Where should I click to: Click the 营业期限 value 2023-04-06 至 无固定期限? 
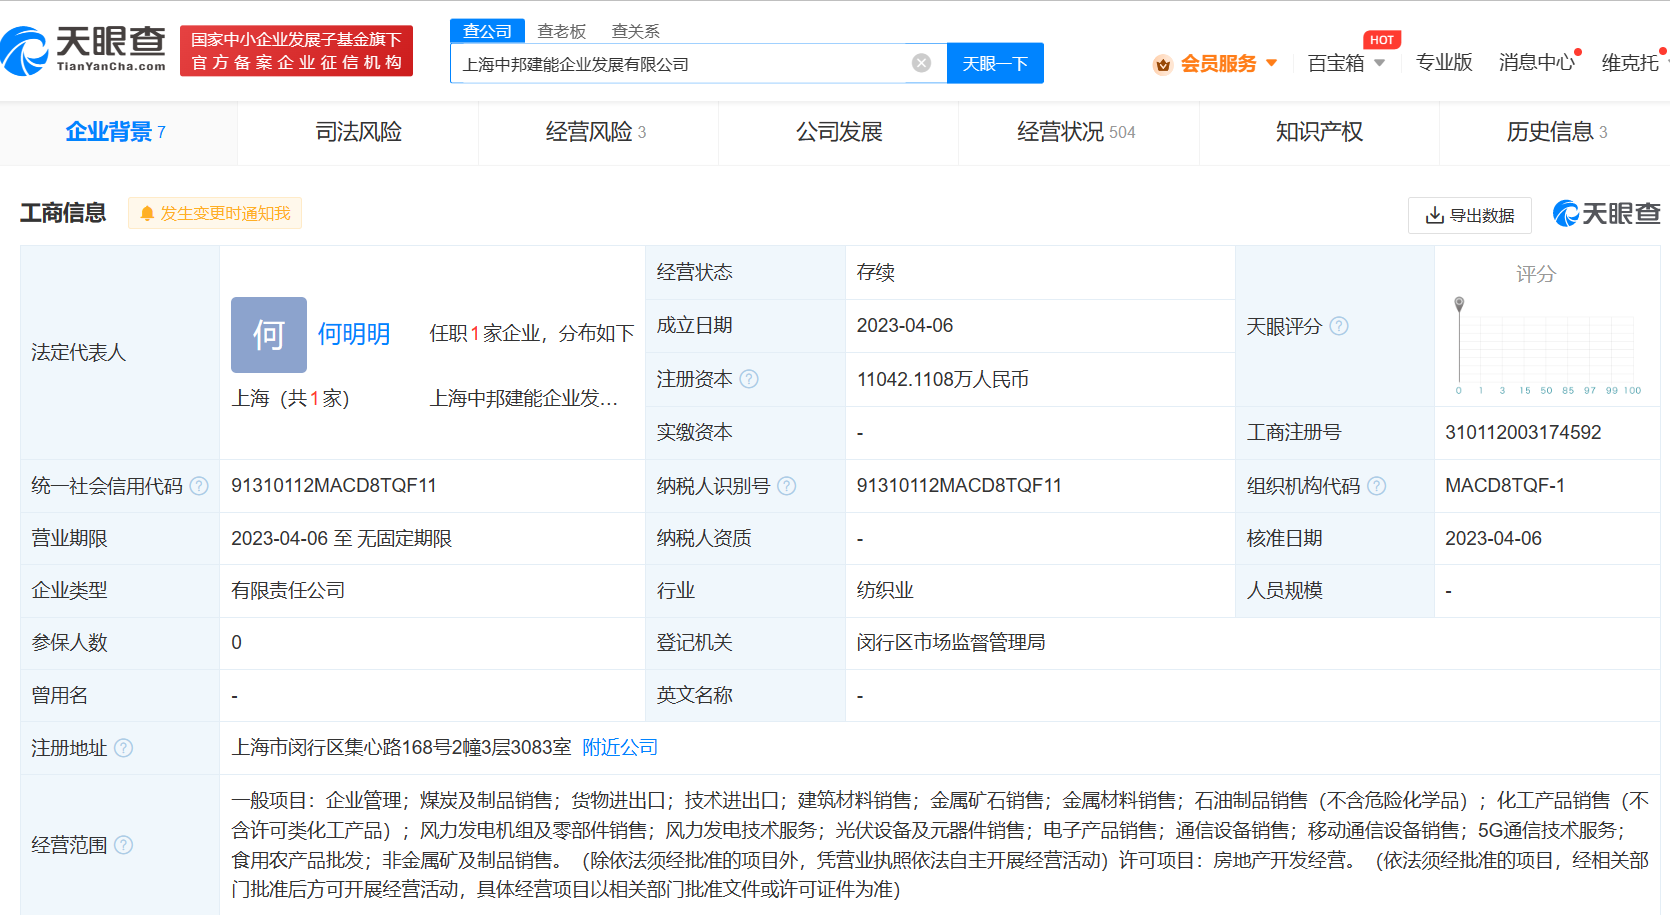point(342,538)
